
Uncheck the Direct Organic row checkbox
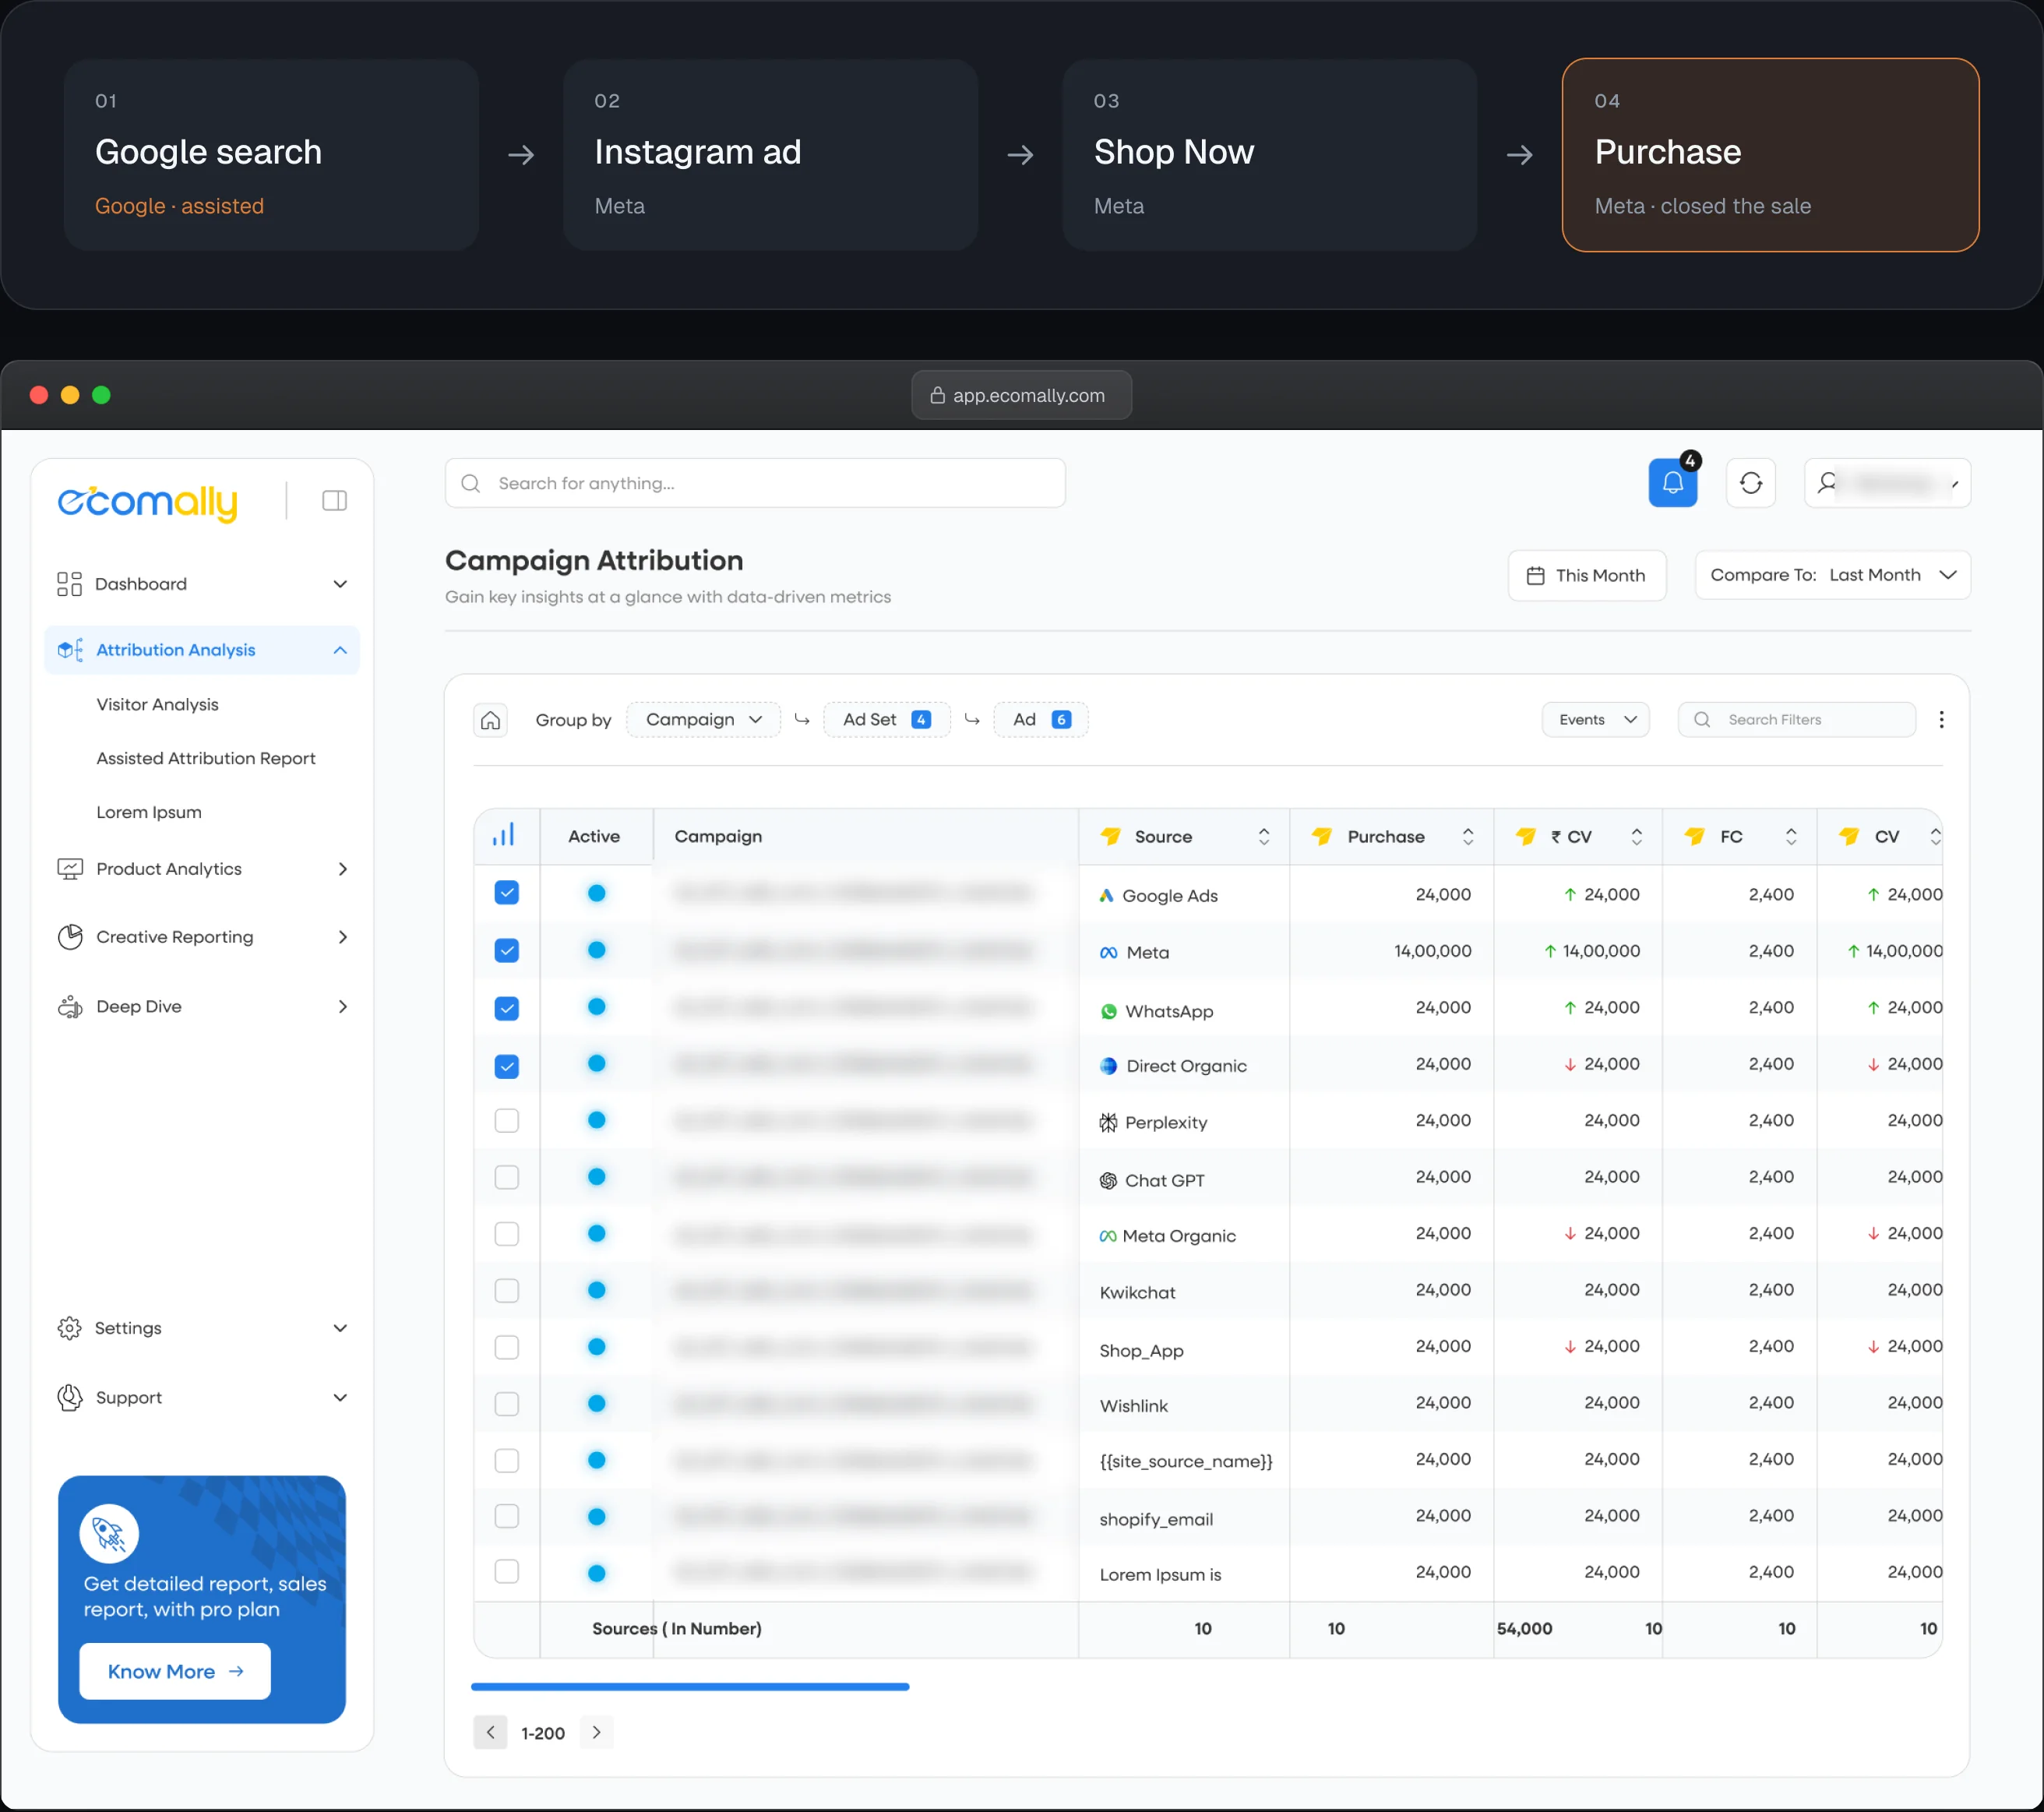[506, 1066]
